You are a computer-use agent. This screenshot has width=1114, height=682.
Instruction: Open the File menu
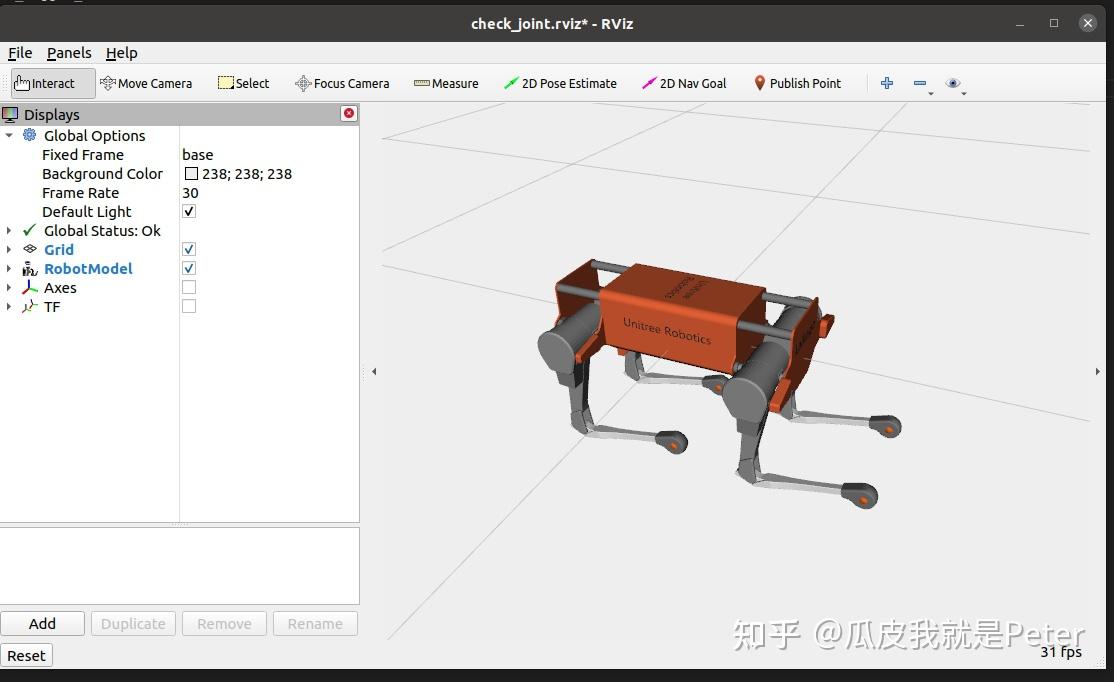20,53
